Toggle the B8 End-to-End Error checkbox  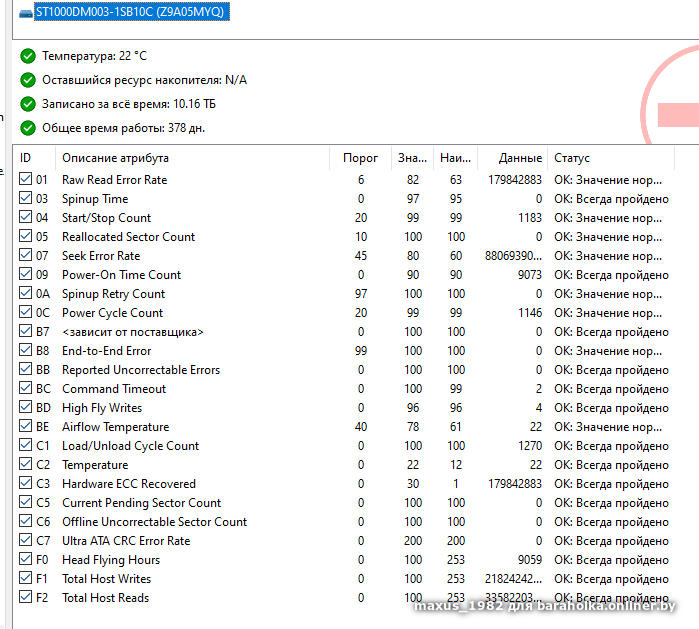coord(25,349)
